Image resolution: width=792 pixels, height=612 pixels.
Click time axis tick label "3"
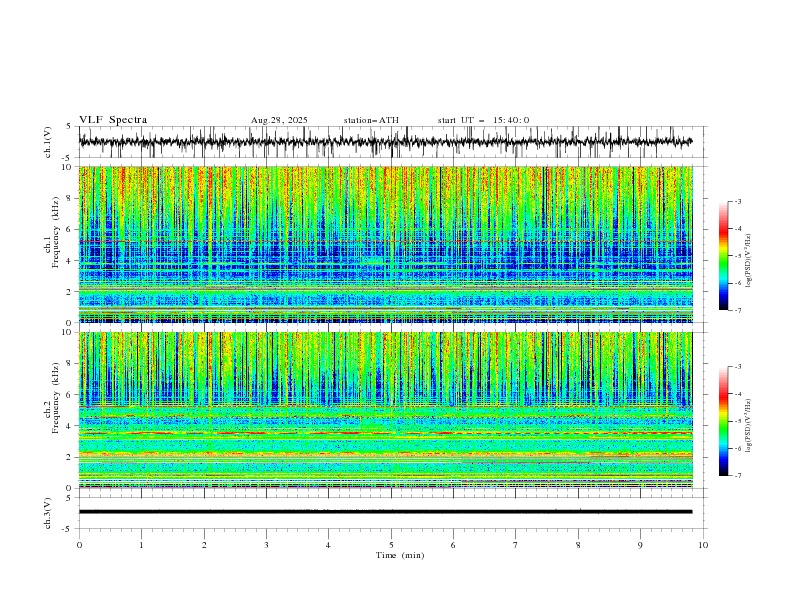266,545
